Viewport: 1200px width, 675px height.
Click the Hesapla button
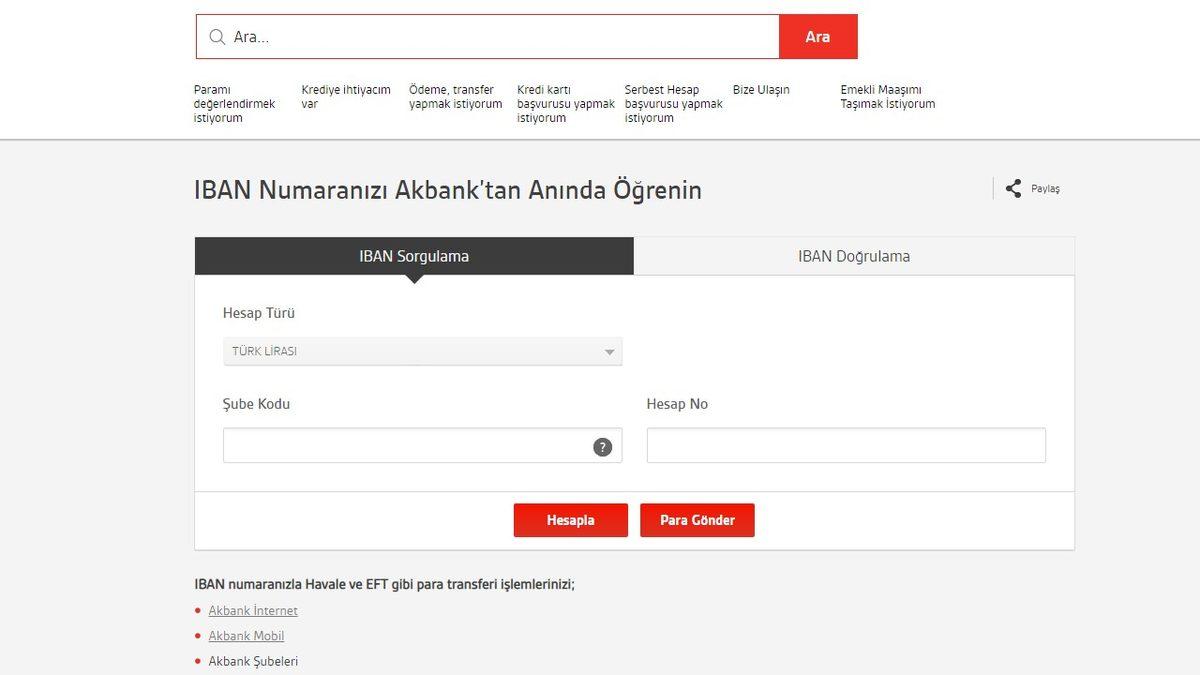pos(570,520)
